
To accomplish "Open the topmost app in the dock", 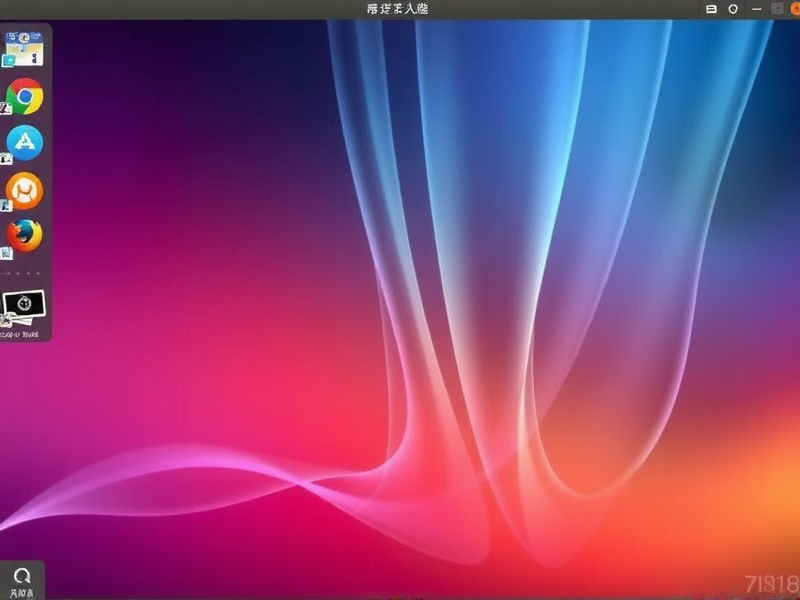I will (23, 49).
